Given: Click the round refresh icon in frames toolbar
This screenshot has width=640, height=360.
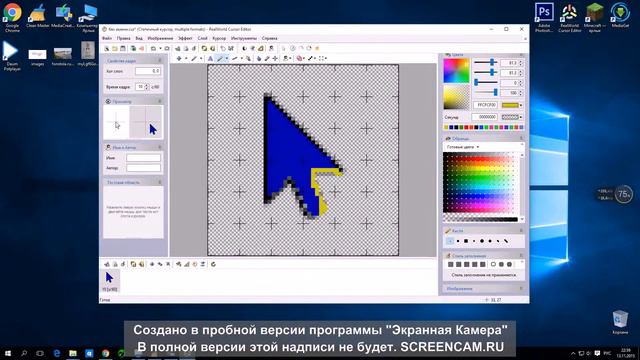Looking at the screenshot, I should (x=213, y=264).
